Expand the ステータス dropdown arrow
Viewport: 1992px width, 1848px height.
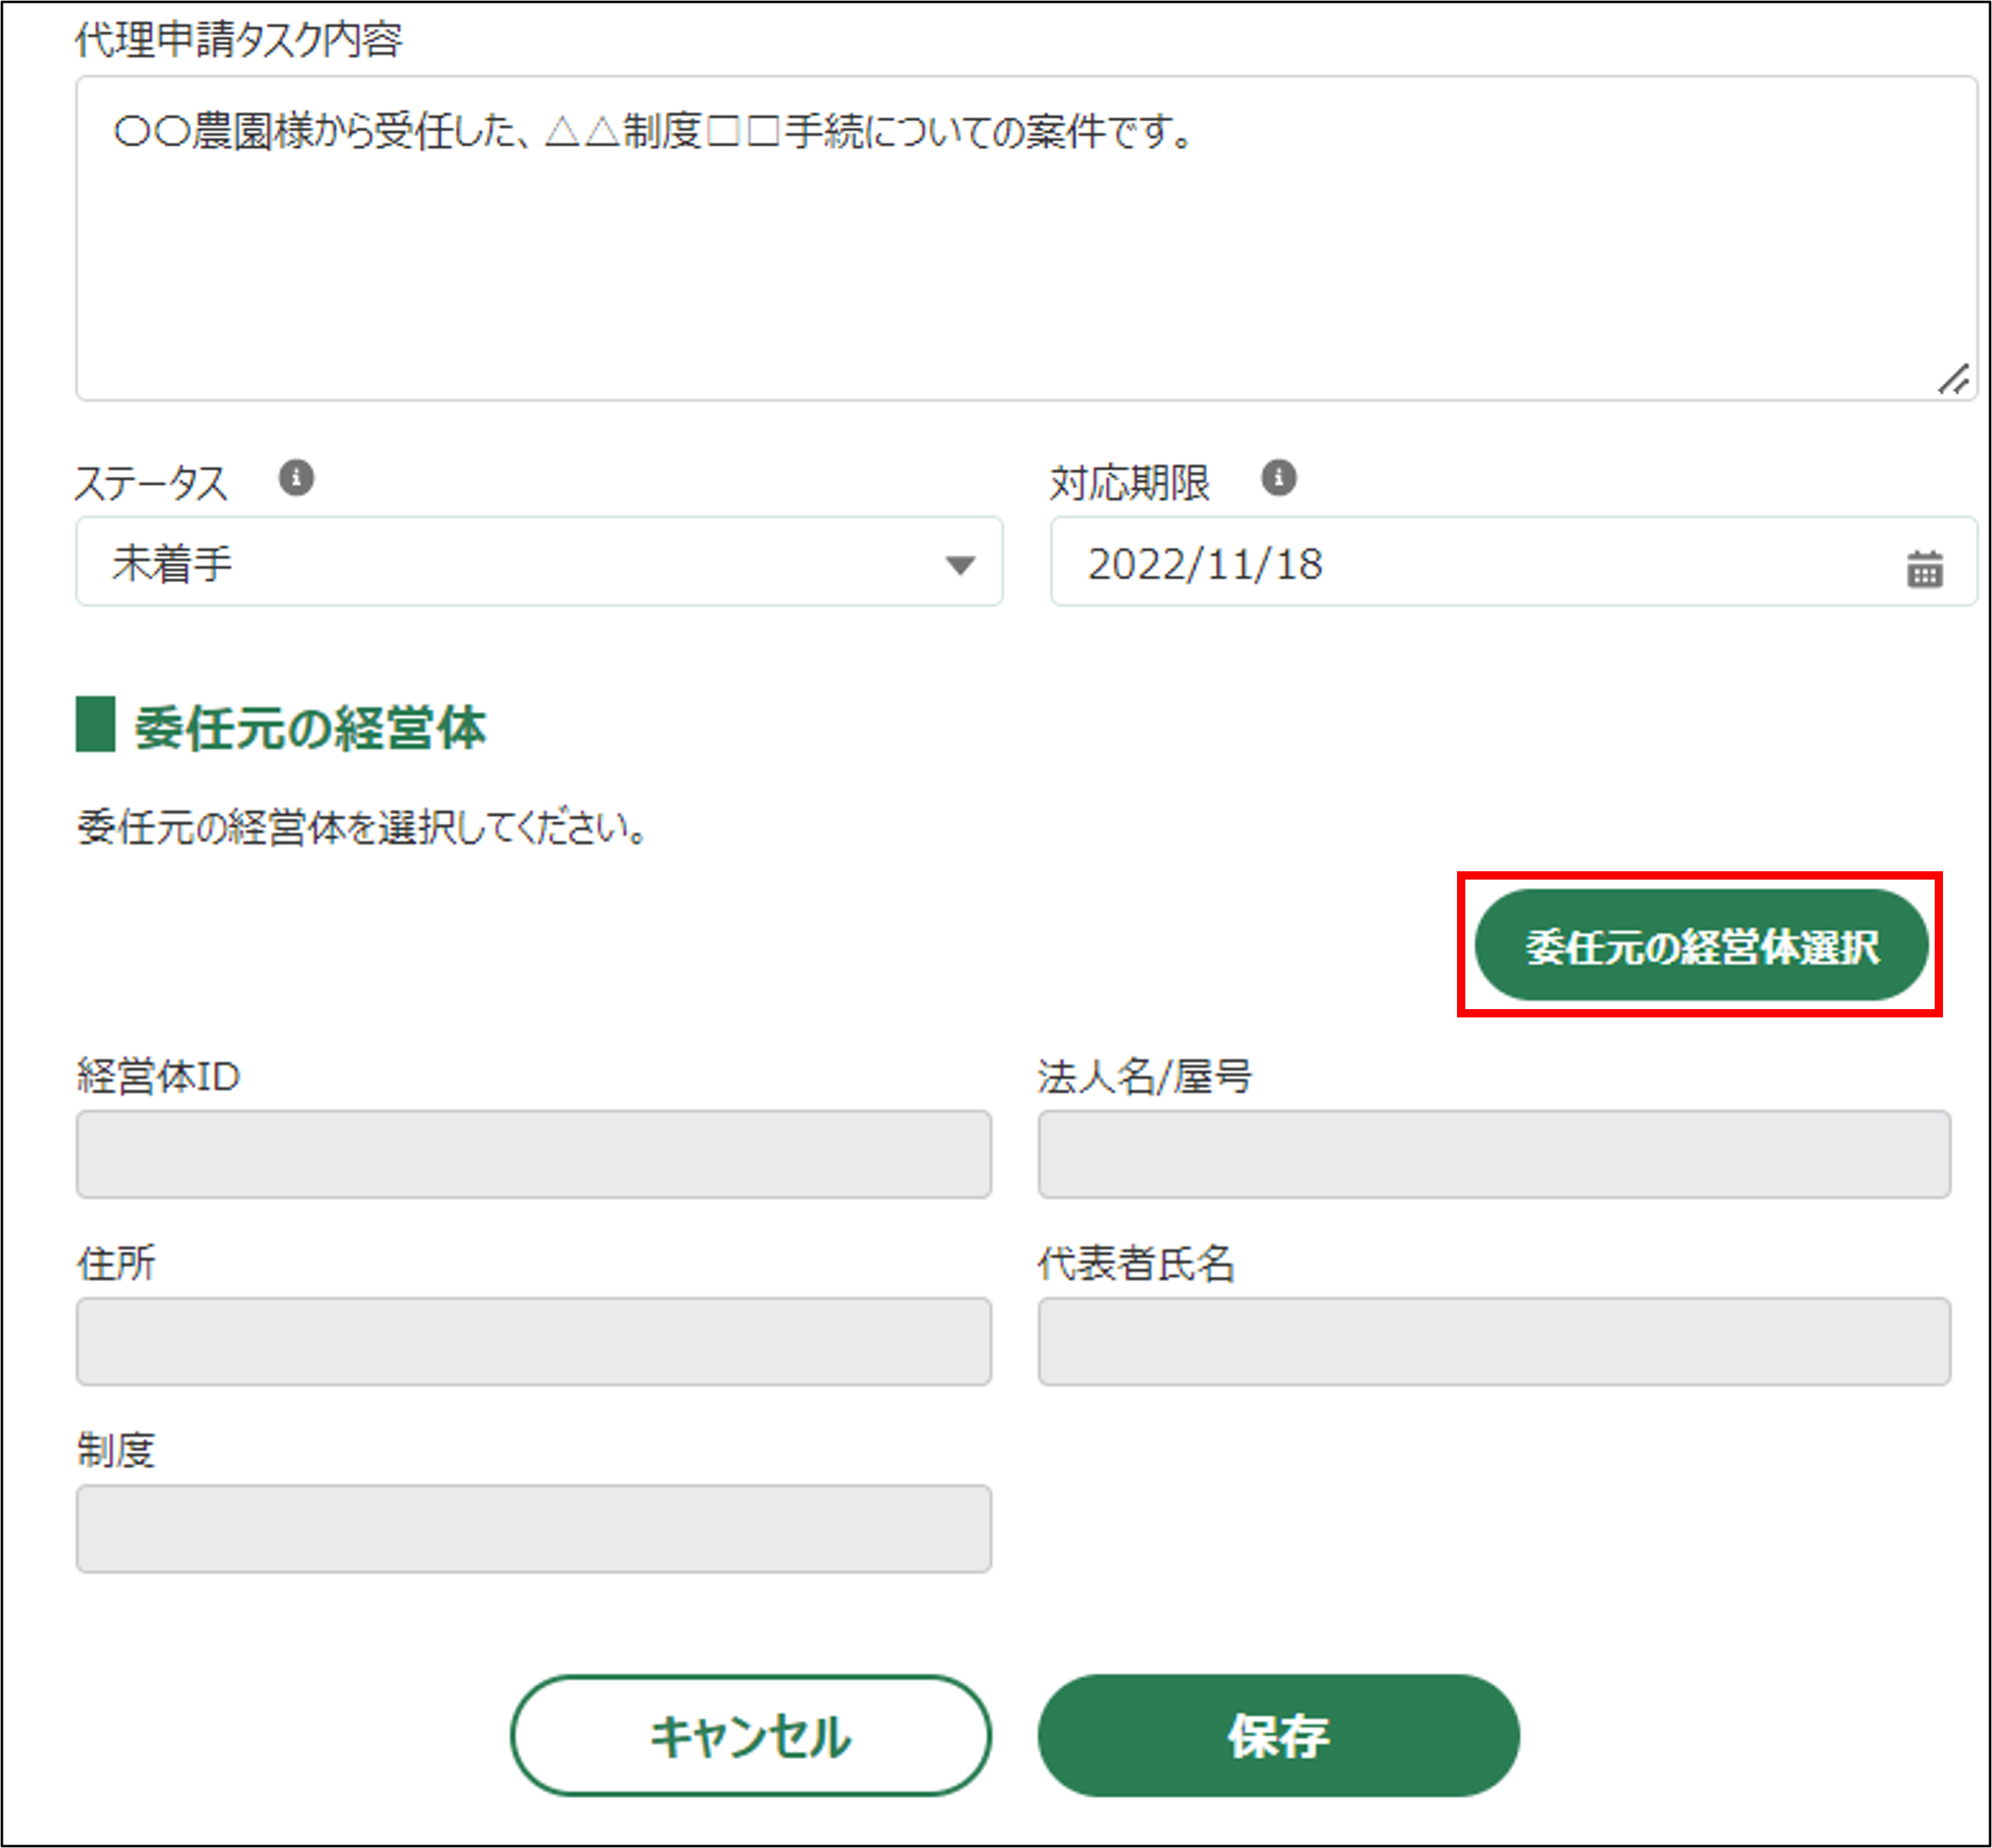point(960,565)
